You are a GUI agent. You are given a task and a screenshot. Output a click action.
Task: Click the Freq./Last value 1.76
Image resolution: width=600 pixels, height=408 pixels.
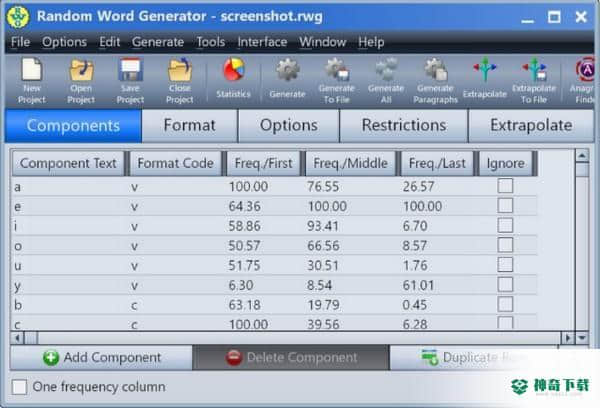point(415,266)
